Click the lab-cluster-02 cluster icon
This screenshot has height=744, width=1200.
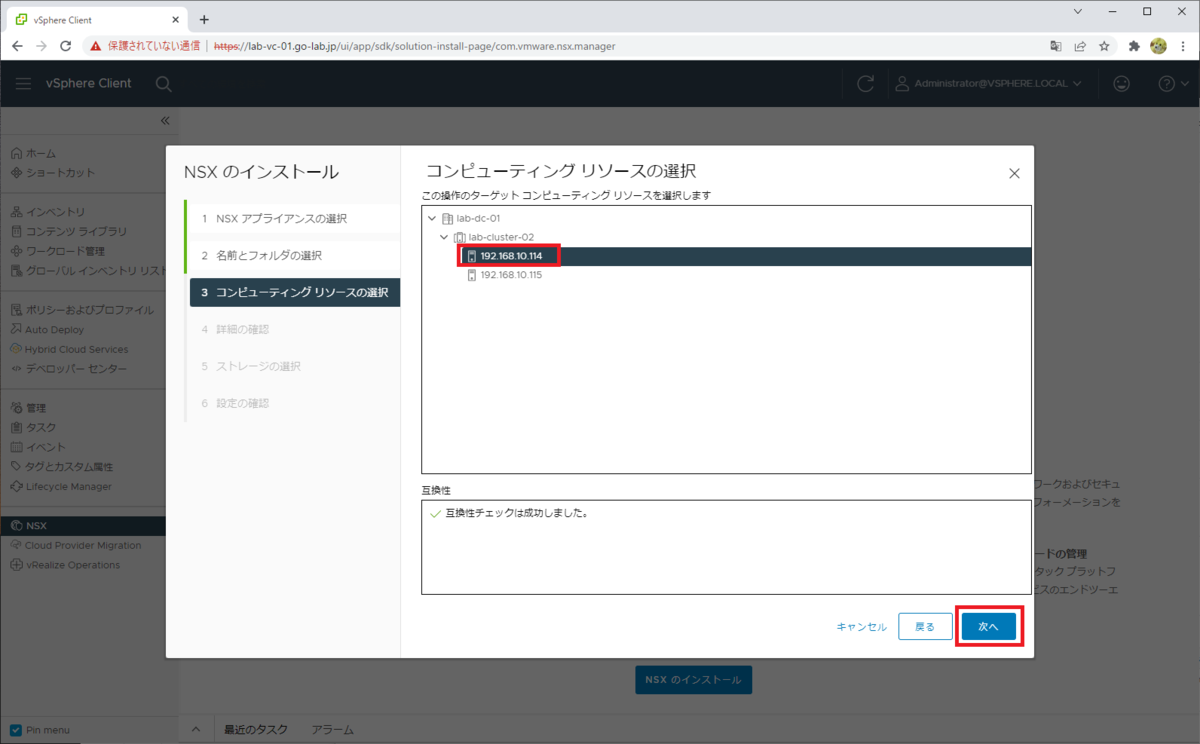coord(460,237)
